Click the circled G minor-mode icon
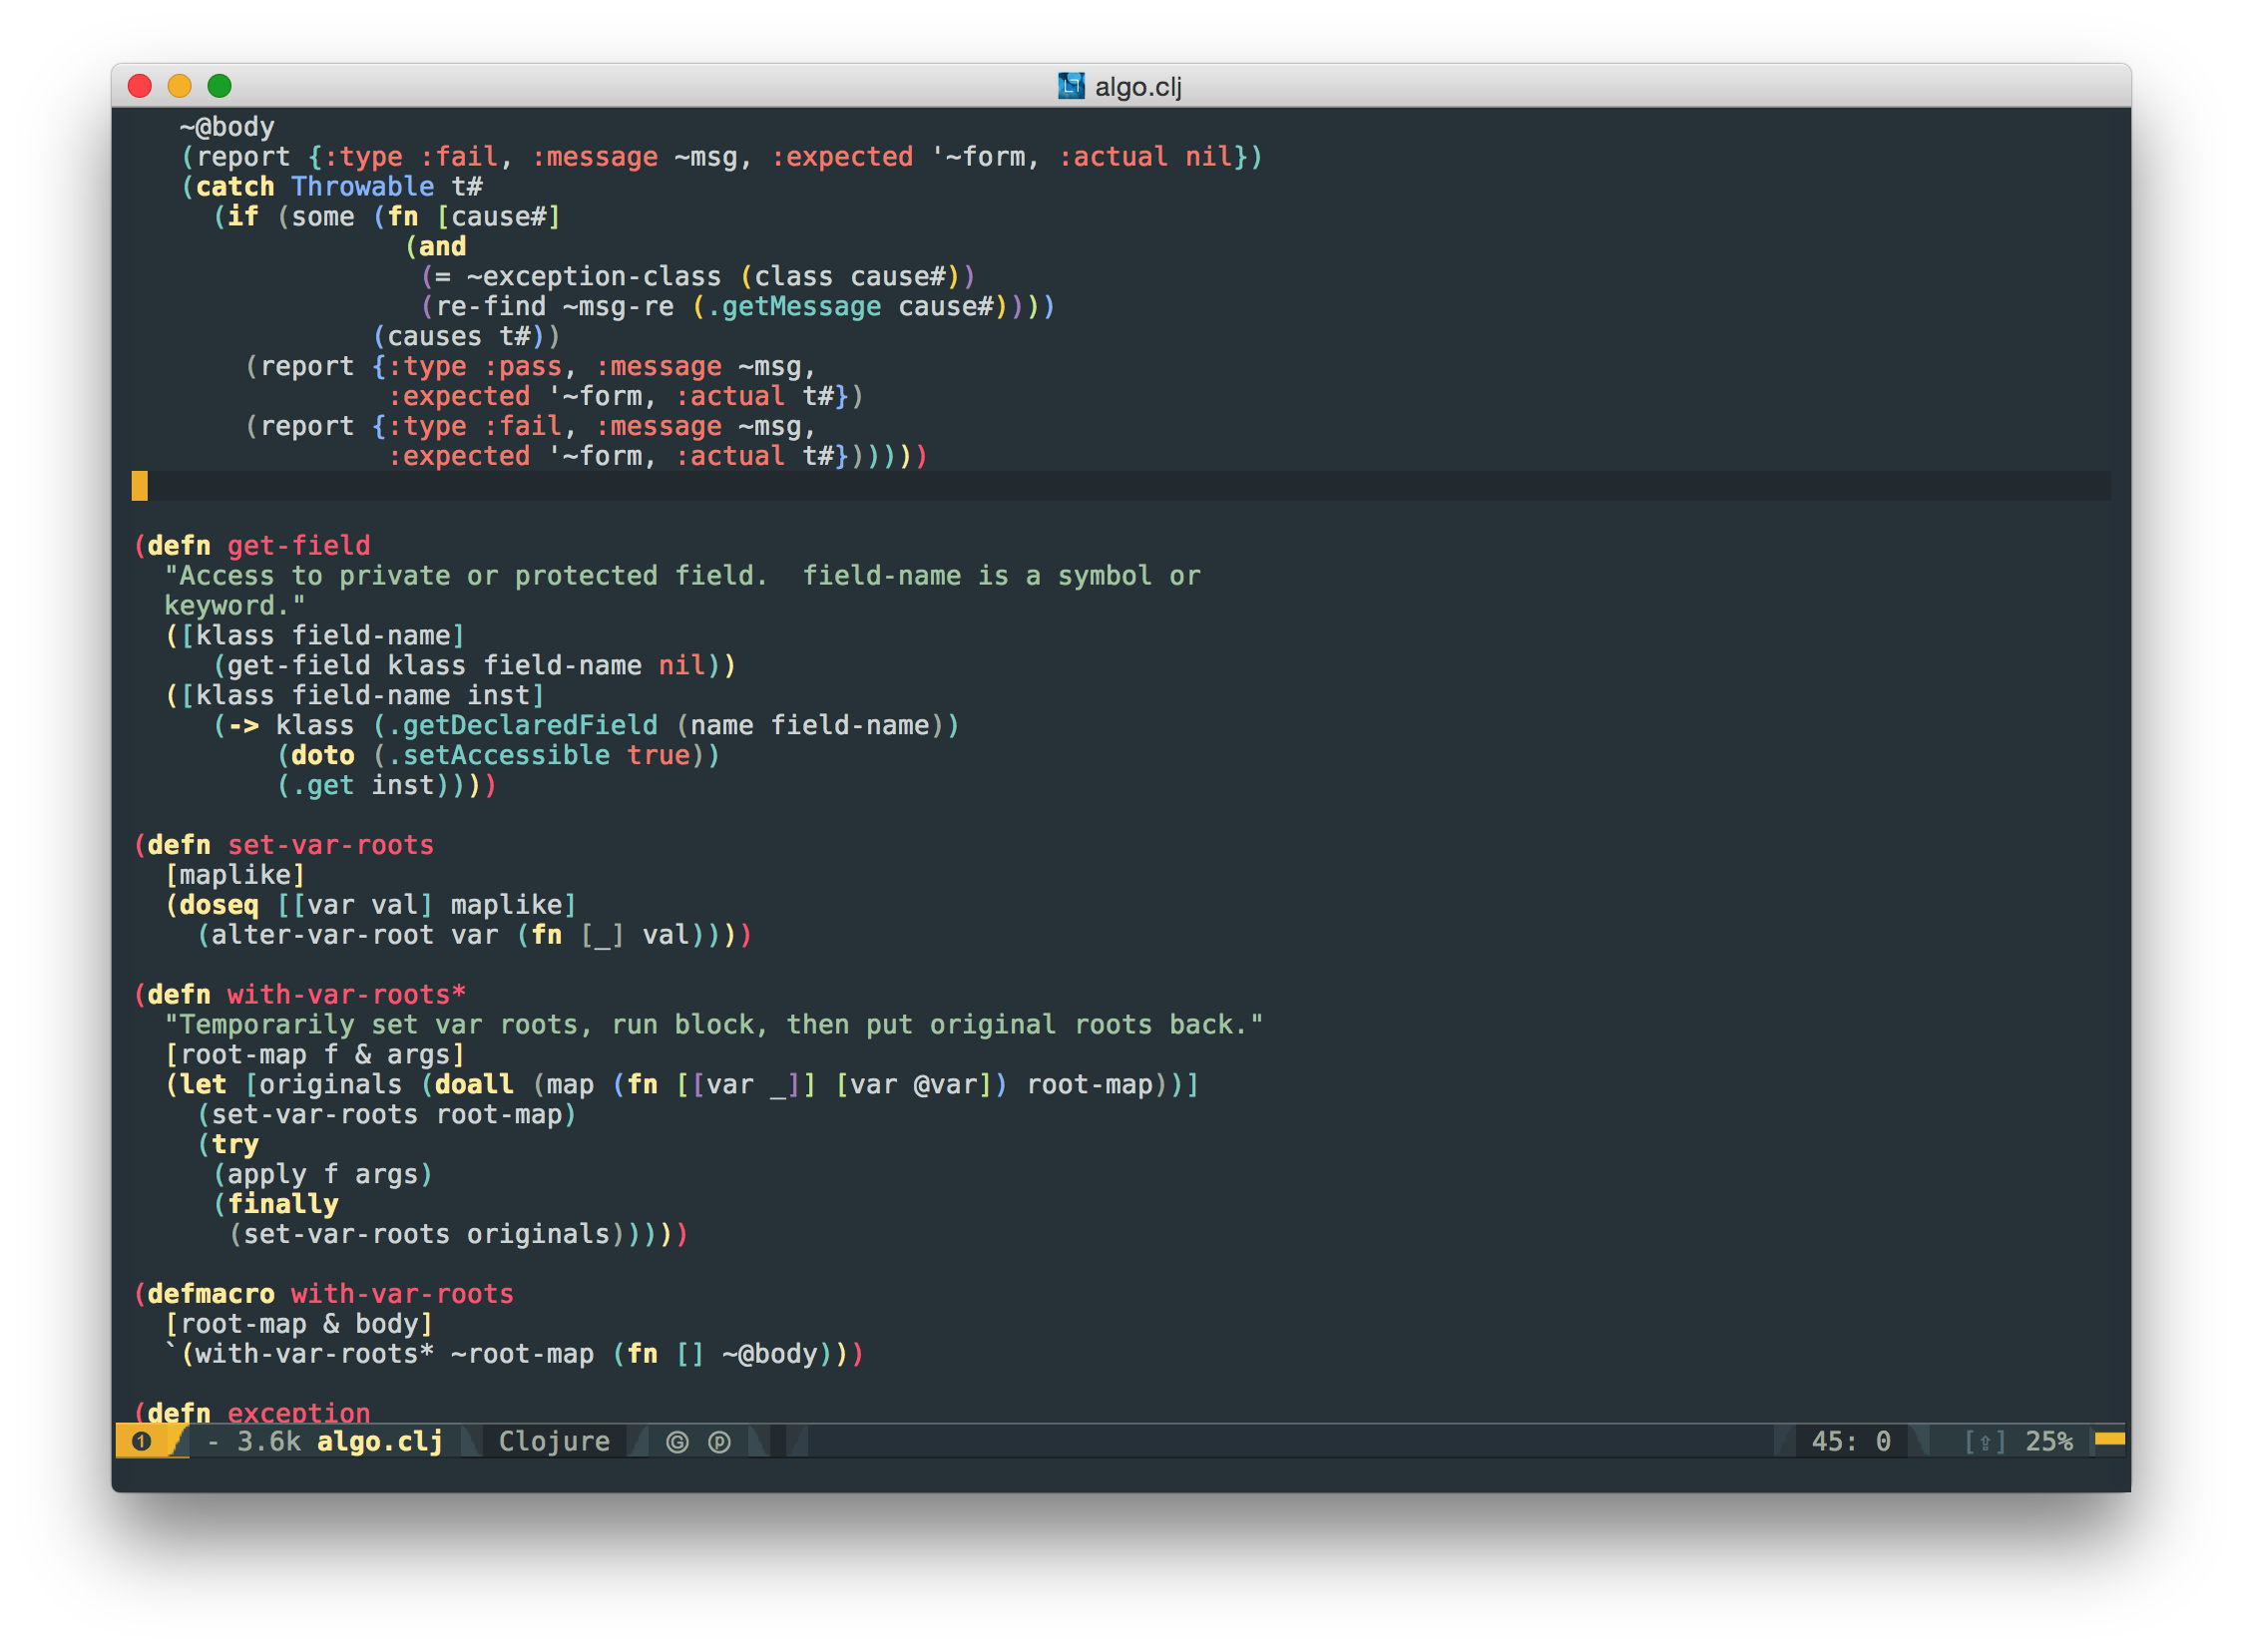 click(x=677, y=1442)
